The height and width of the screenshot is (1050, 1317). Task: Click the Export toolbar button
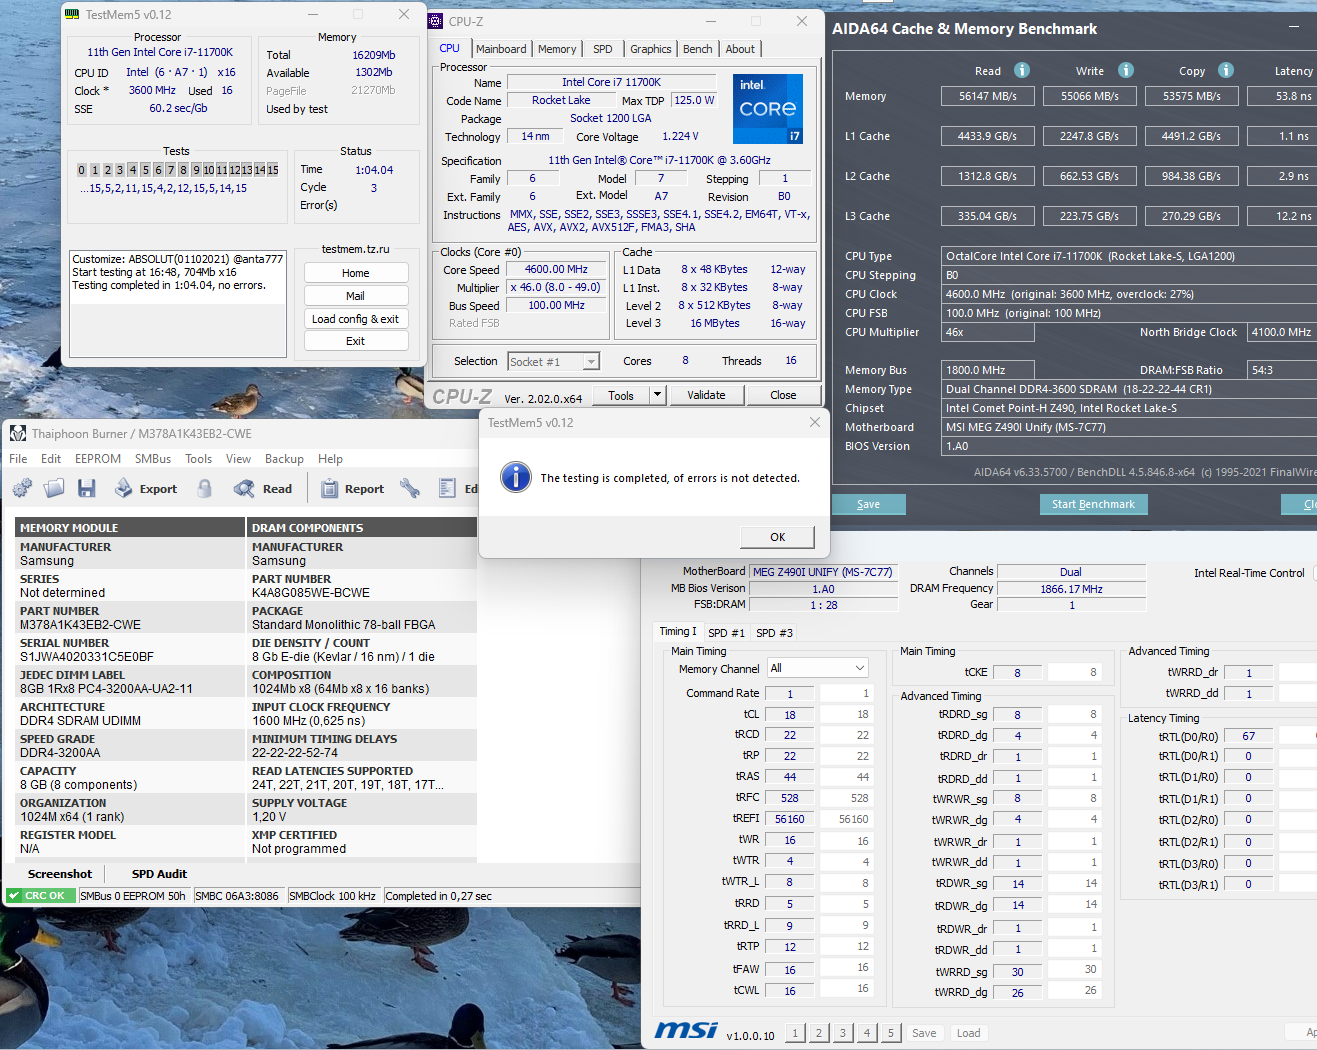tap(146, 488)
